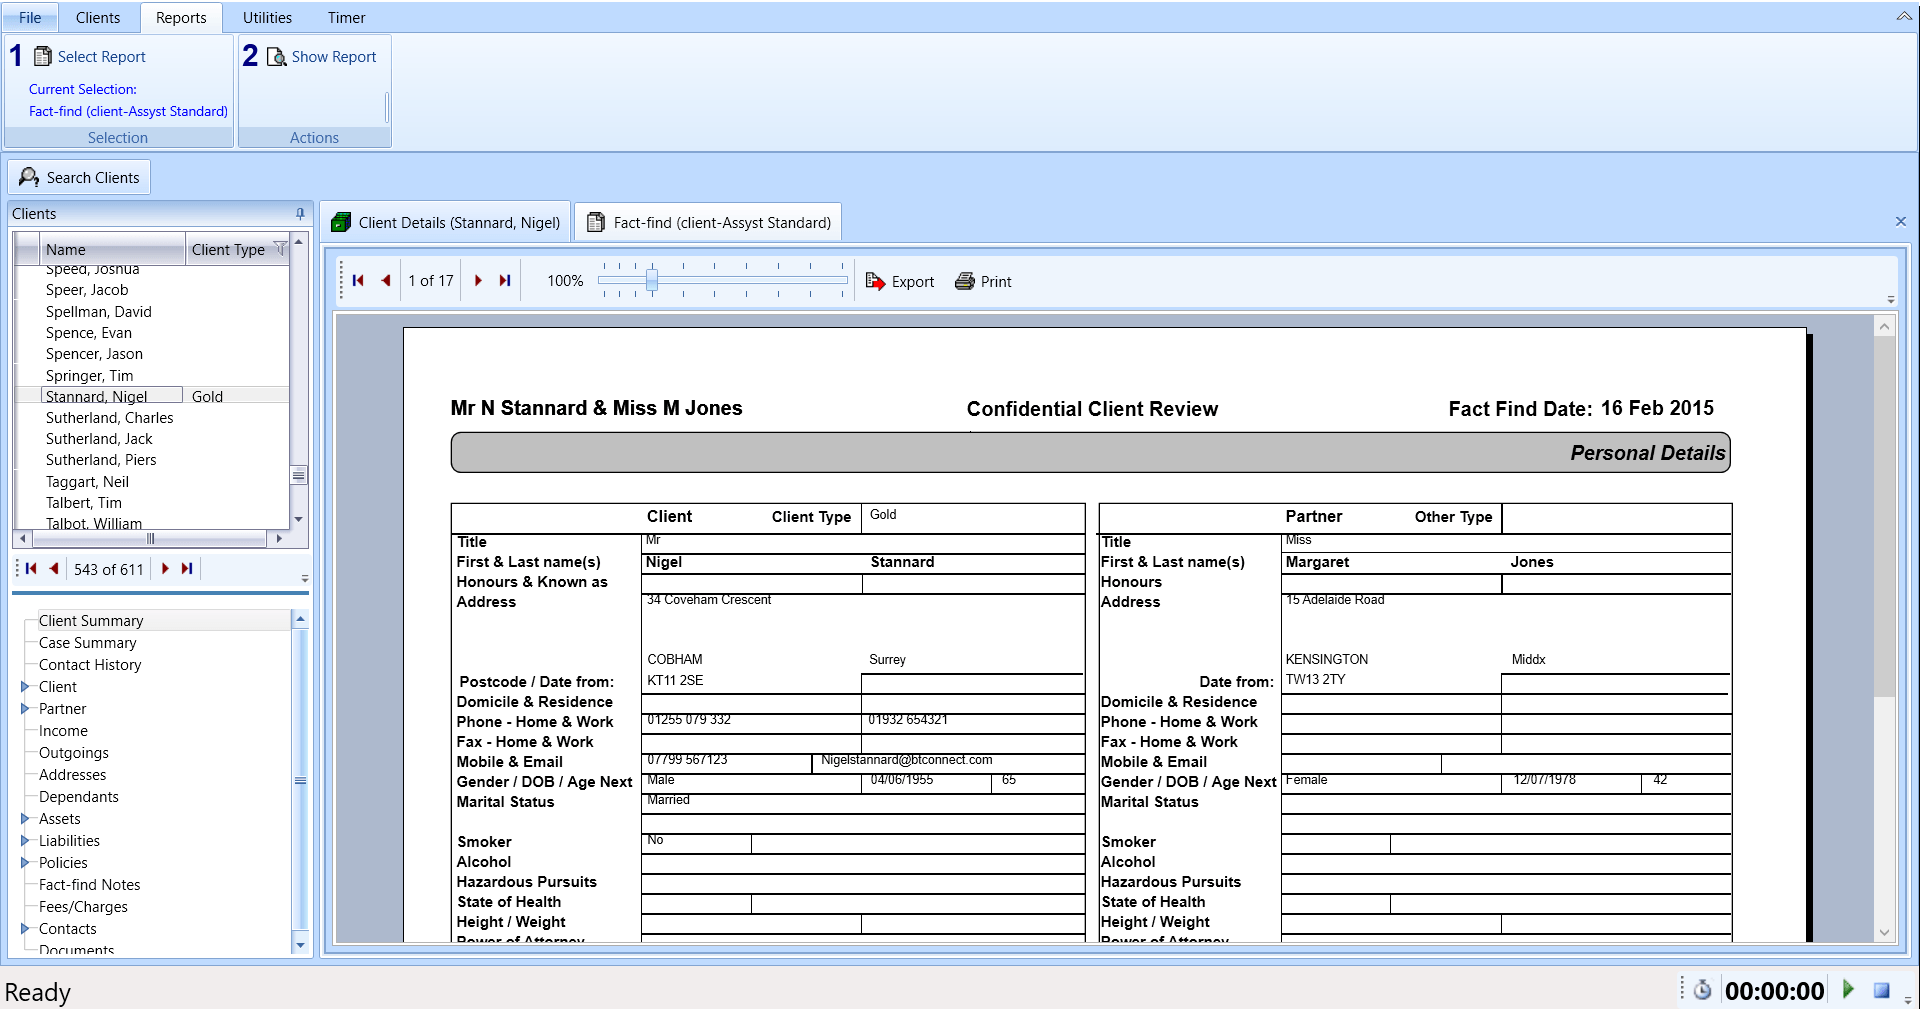Stop the timer

(x=1881, y=990)
